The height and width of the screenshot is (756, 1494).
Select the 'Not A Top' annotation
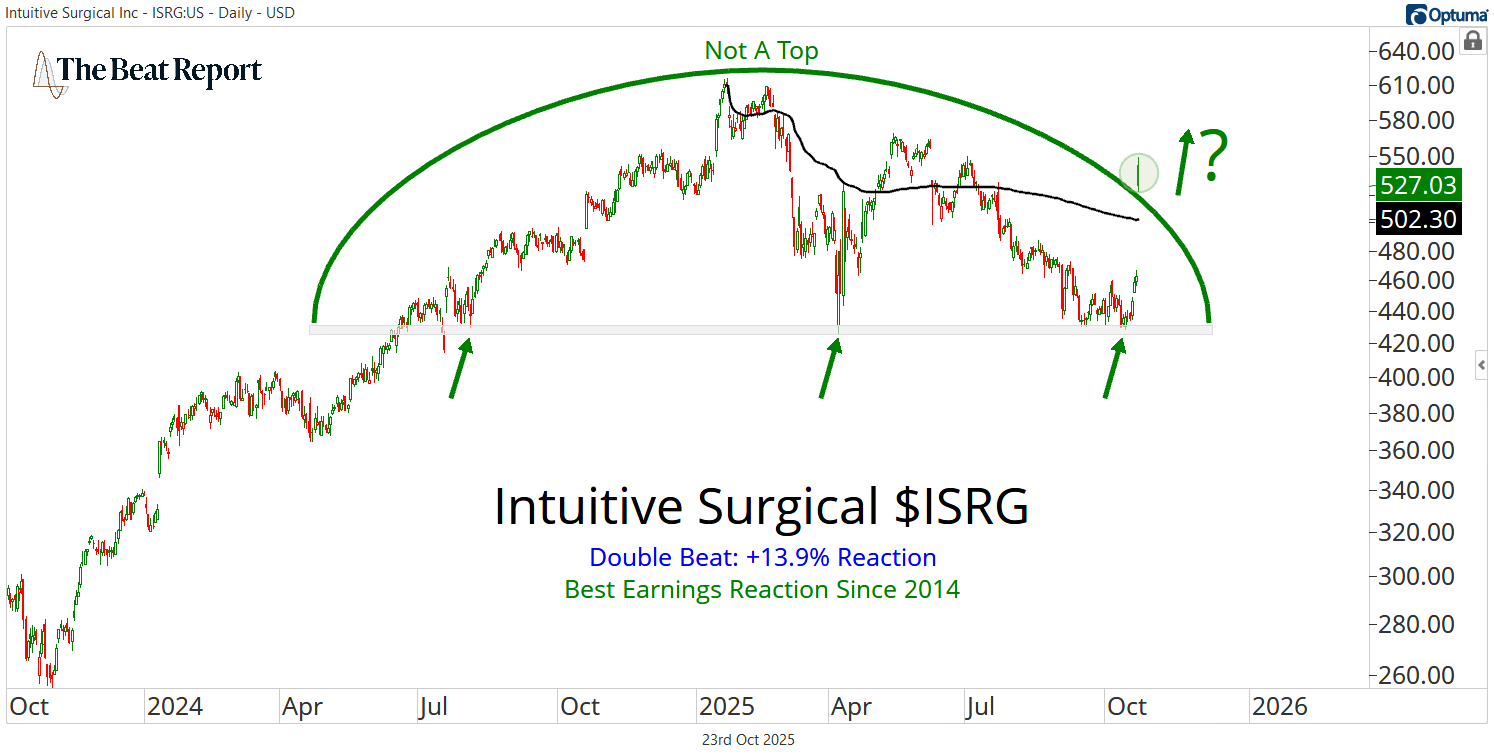coord(761,51)
